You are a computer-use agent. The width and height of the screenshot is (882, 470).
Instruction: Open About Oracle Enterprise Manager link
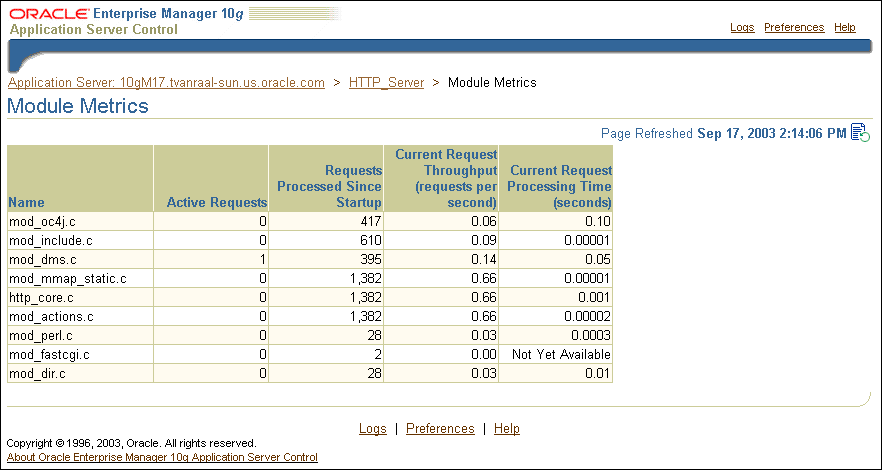pyautogui.click(x=162, y=457)
